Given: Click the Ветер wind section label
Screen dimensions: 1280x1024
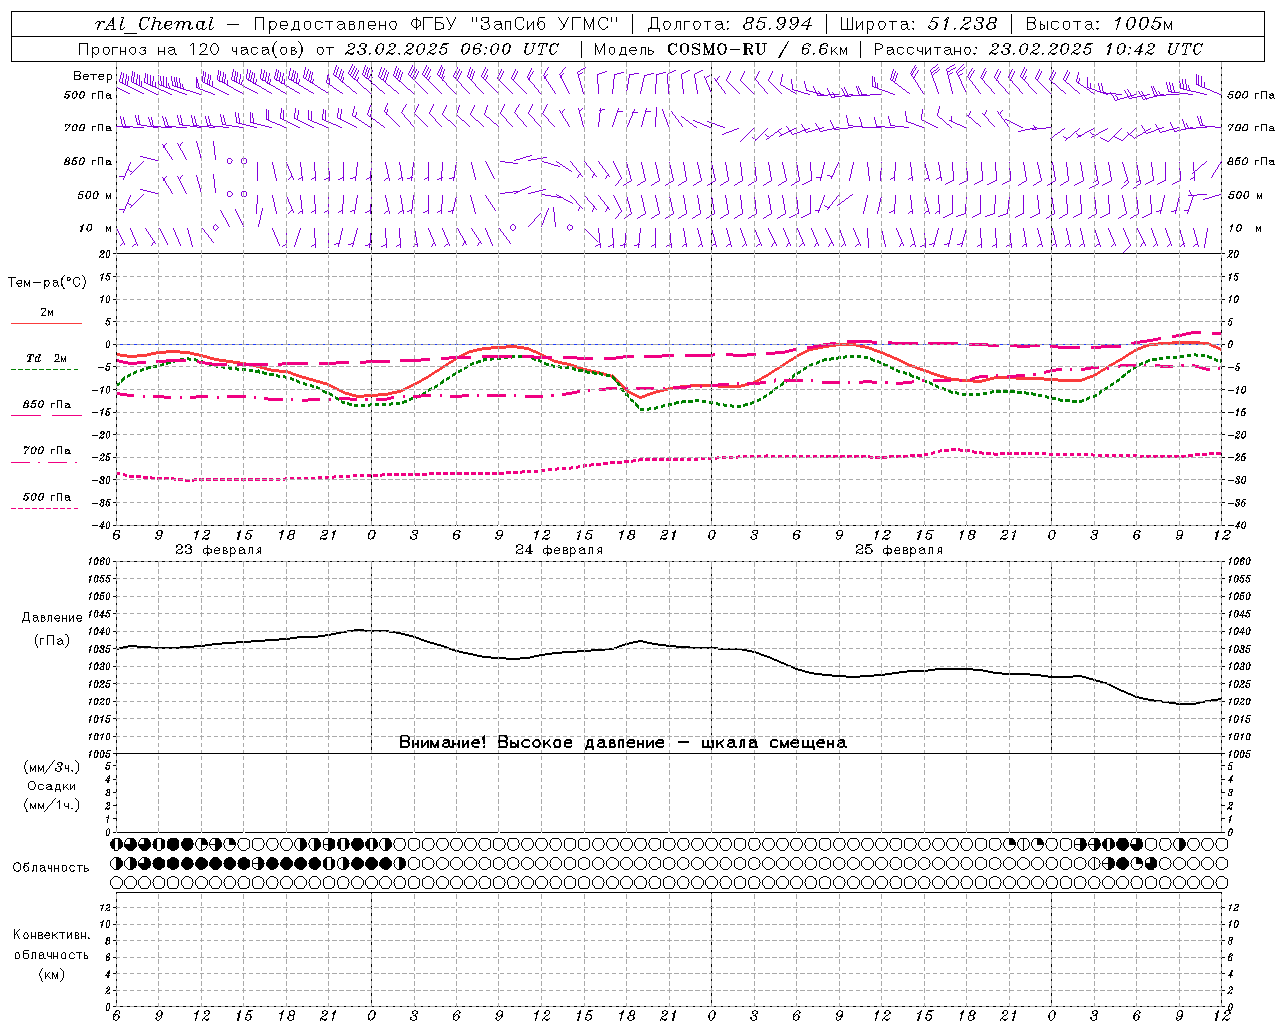Looking at the screenshot, I should tap(92, 76).
